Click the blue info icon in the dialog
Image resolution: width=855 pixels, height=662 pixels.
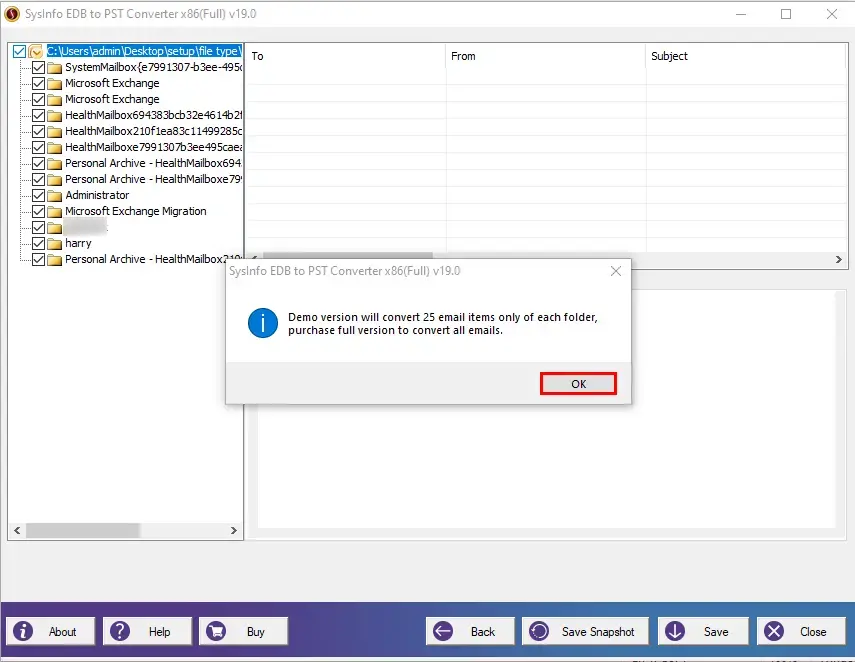coord(263,323)
